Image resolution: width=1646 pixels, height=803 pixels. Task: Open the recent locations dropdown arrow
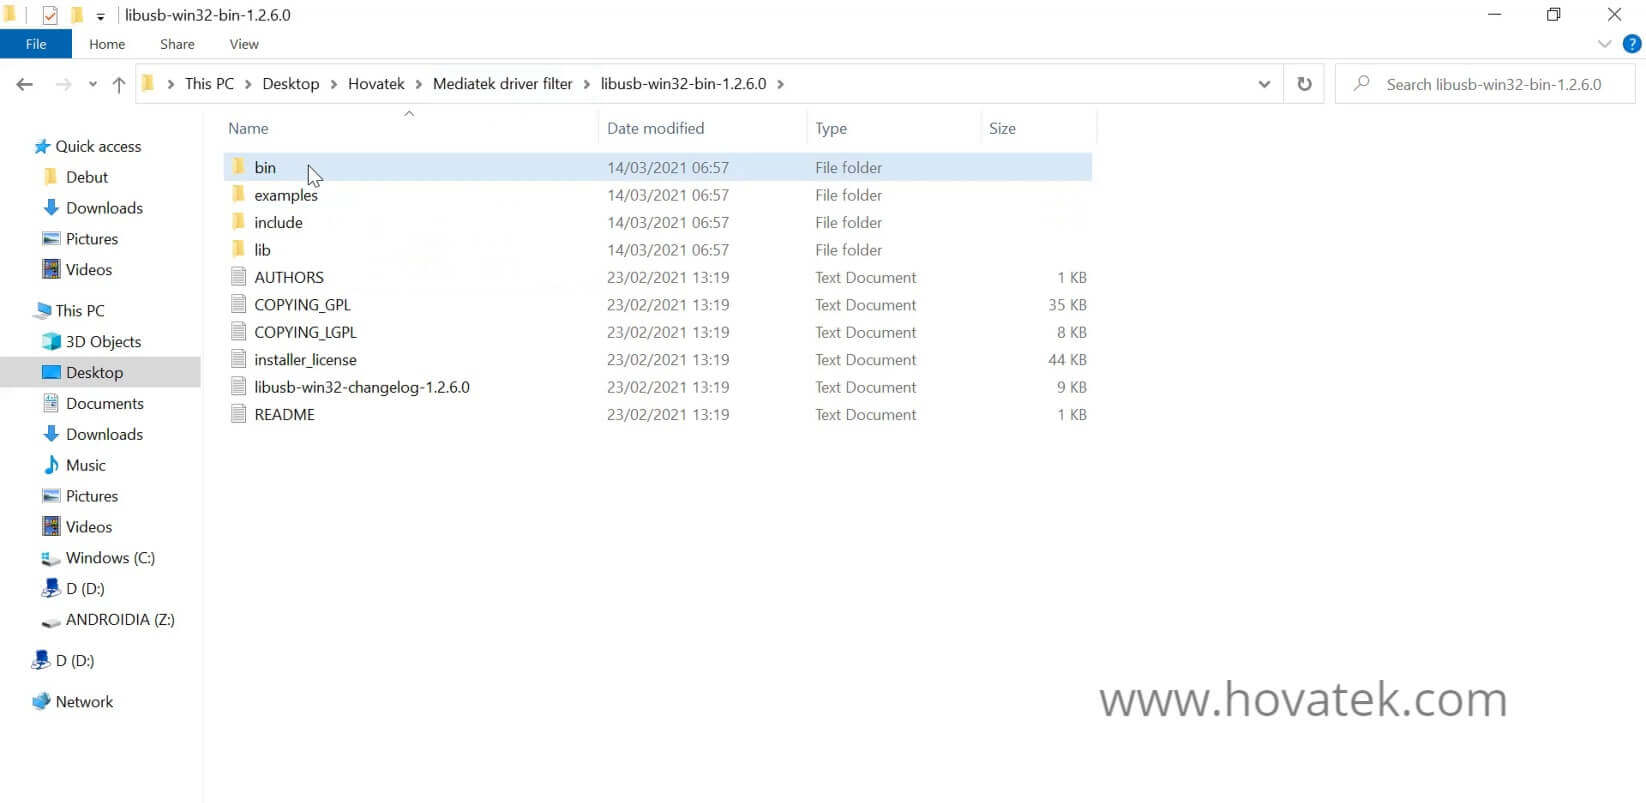pyautogui.click(x=92, y=85)
